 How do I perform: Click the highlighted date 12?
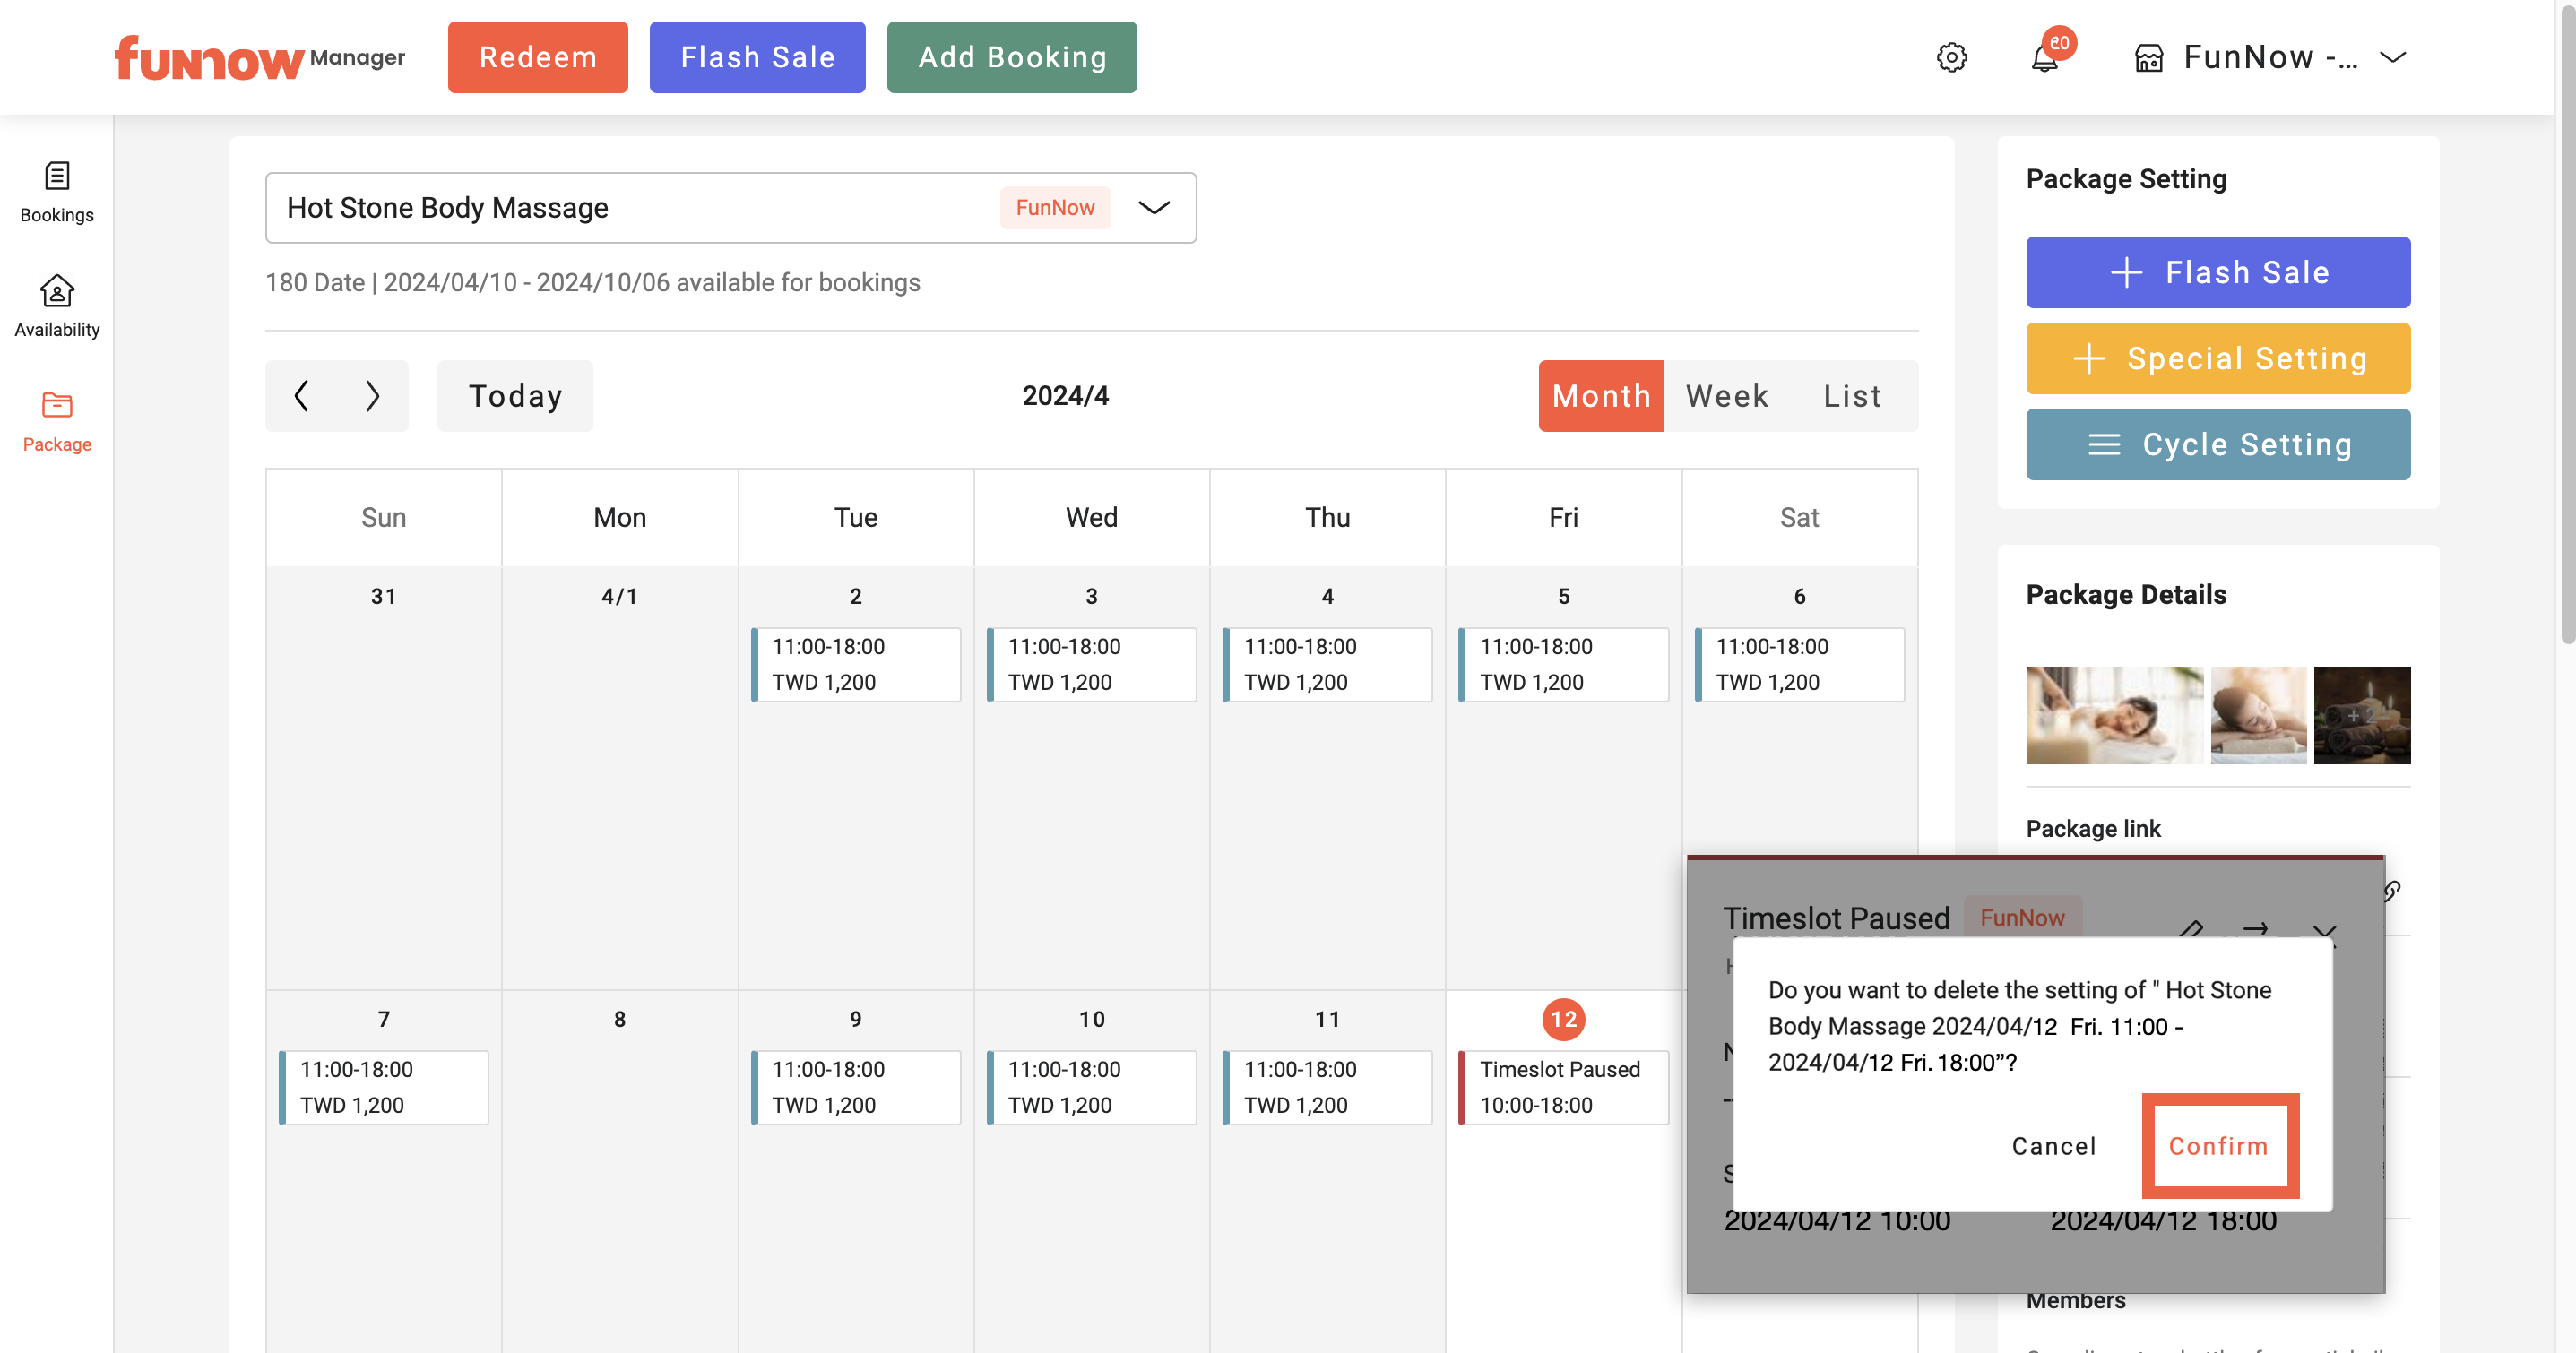(1564, 1019)
